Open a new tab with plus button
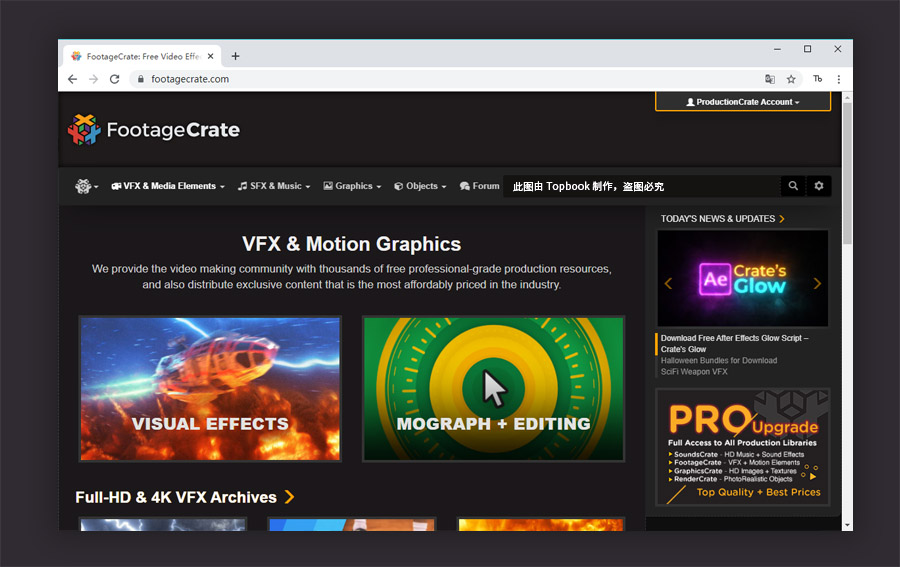Viewport: 900px width, 567px height. pyautogui.click(x=235, y=56)
